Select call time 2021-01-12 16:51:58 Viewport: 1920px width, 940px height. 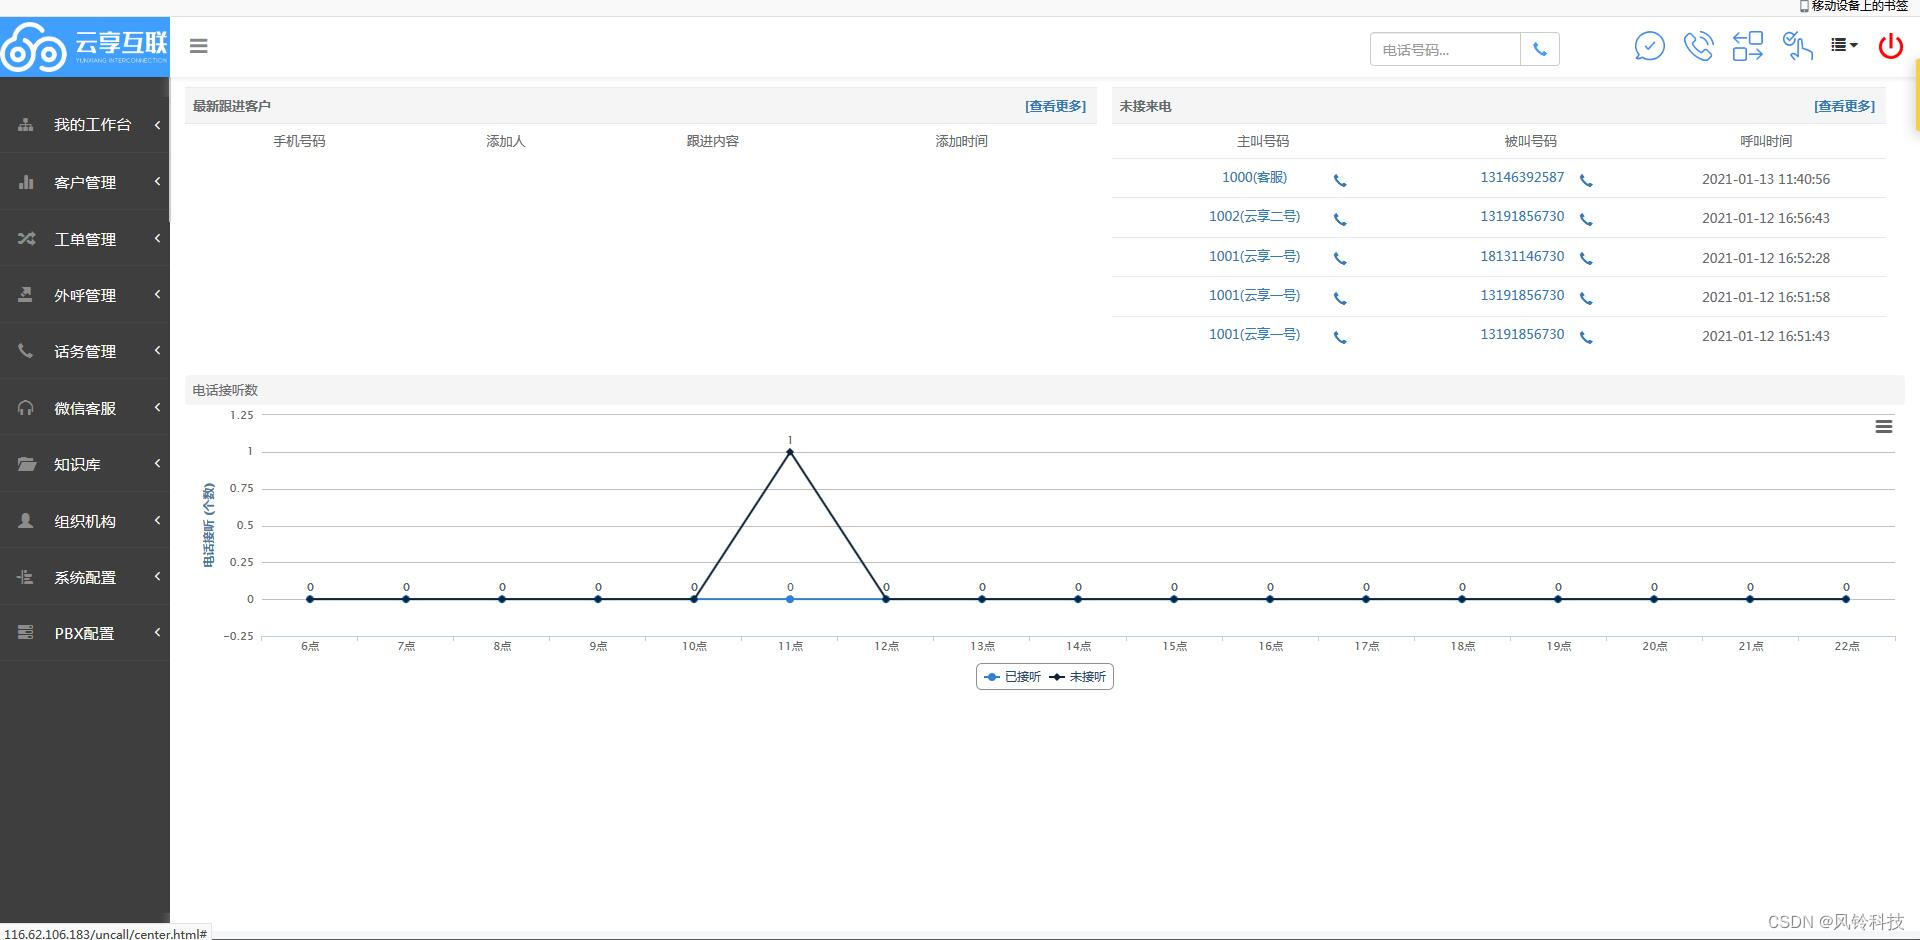pos(1766,298)
